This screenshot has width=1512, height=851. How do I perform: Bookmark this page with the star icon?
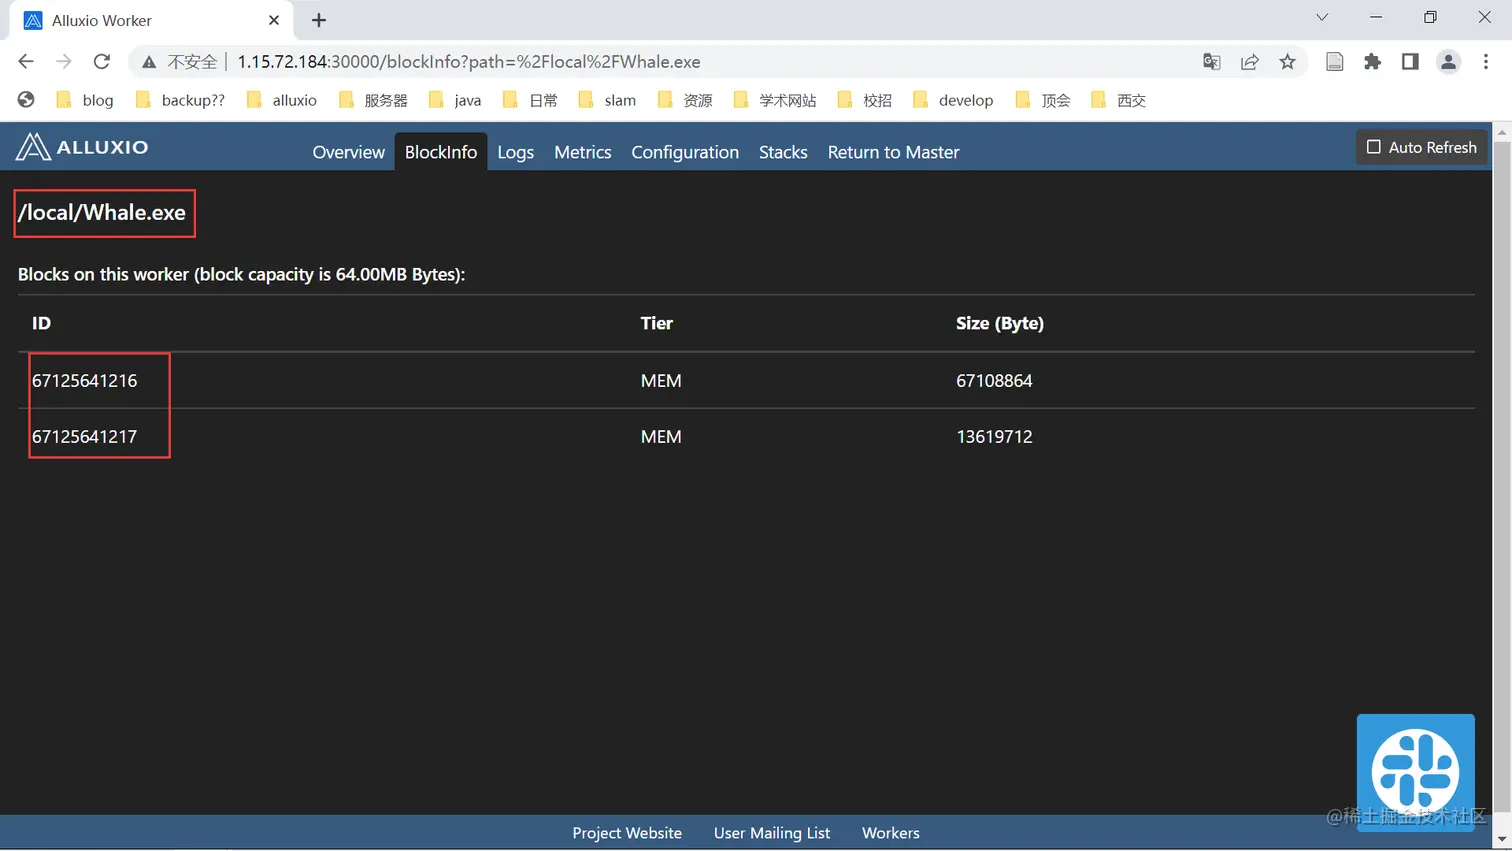[x=1288, y=62]
